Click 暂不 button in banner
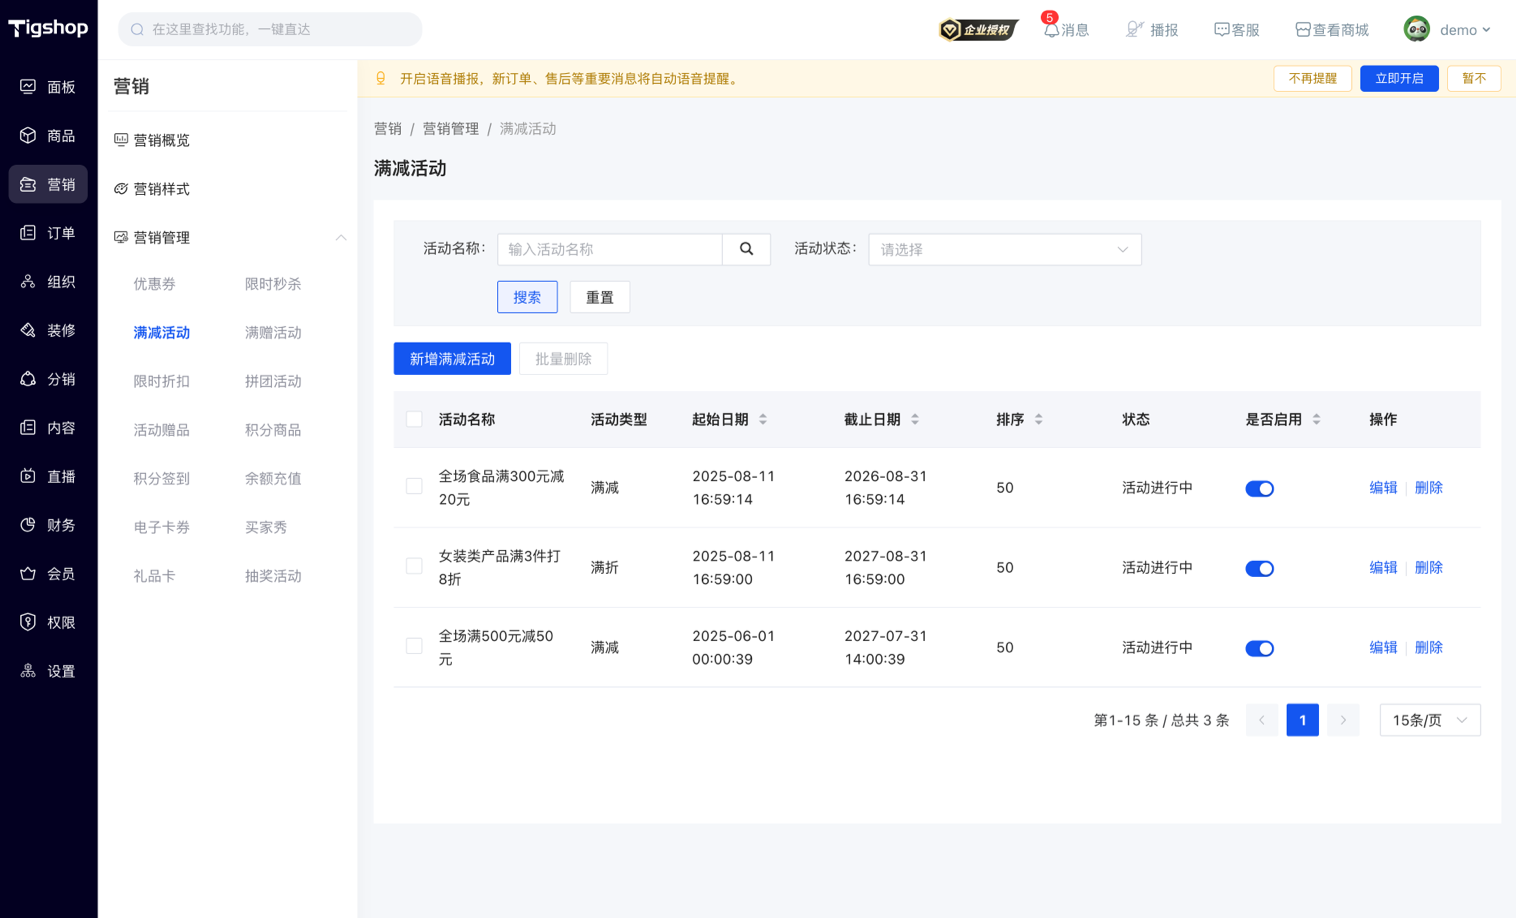 tap(1474, 78)
